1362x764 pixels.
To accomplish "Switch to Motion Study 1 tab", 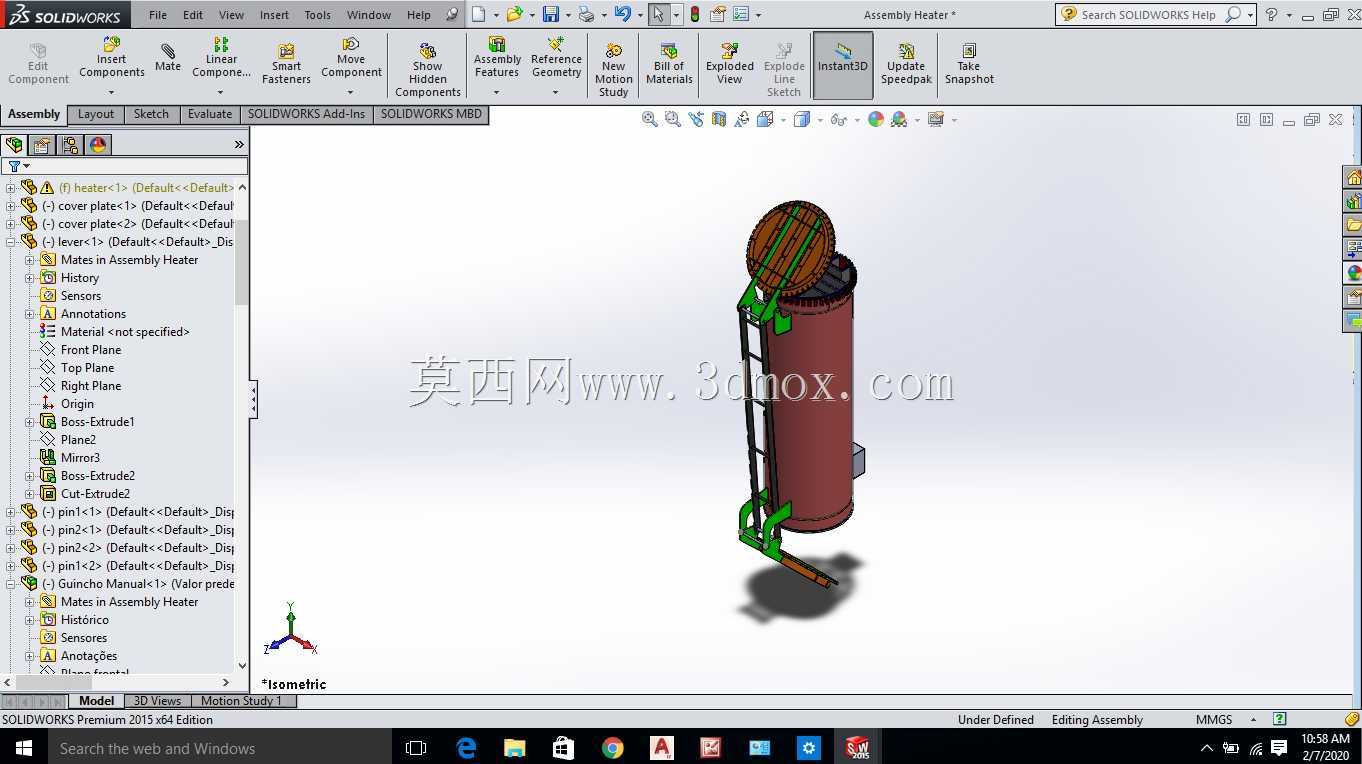I will point(241,701).
